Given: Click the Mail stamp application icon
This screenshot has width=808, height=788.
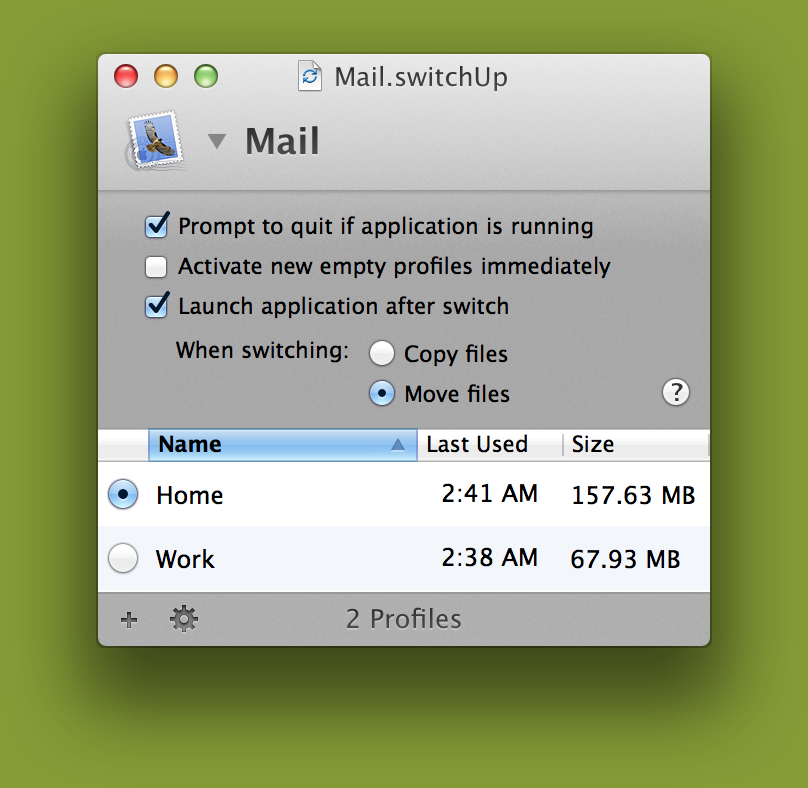Looking at the screenshot, I should tap(156, 142).
